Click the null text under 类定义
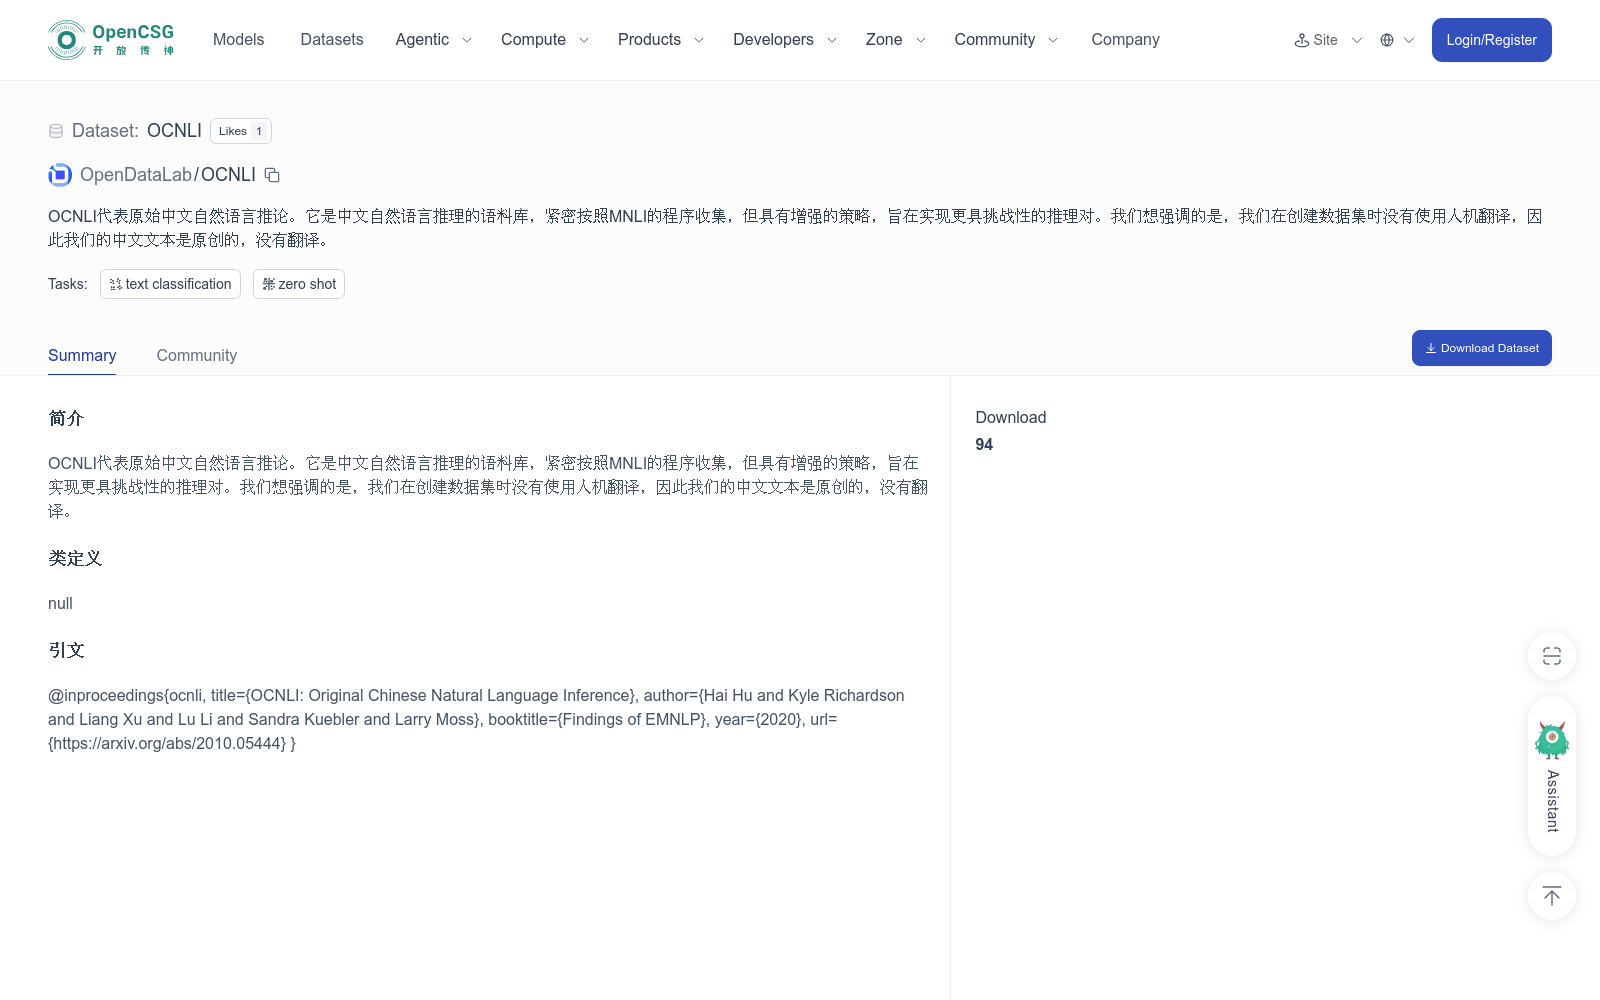1600x1000 pixels. point(60,604)
